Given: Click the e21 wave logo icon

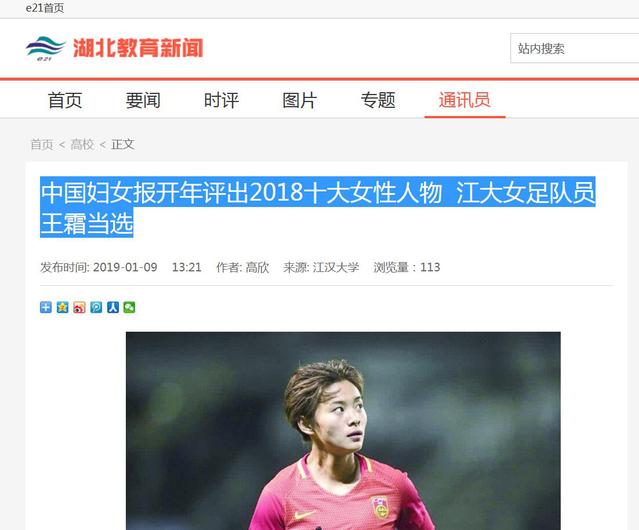Looking at the screenshot, I should tap(45, 48).
